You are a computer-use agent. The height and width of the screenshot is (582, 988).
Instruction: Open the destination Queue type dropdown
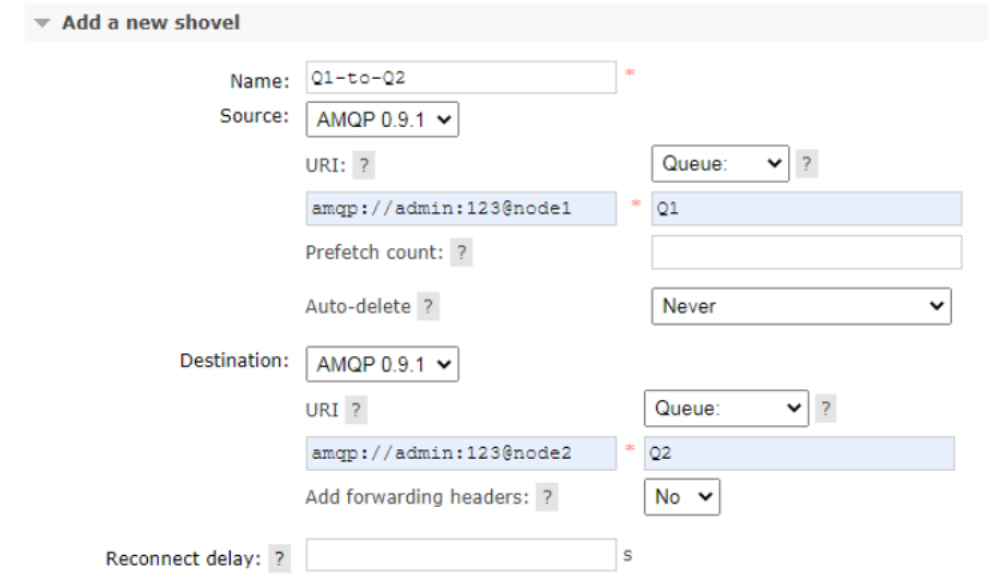pos(726,408)
